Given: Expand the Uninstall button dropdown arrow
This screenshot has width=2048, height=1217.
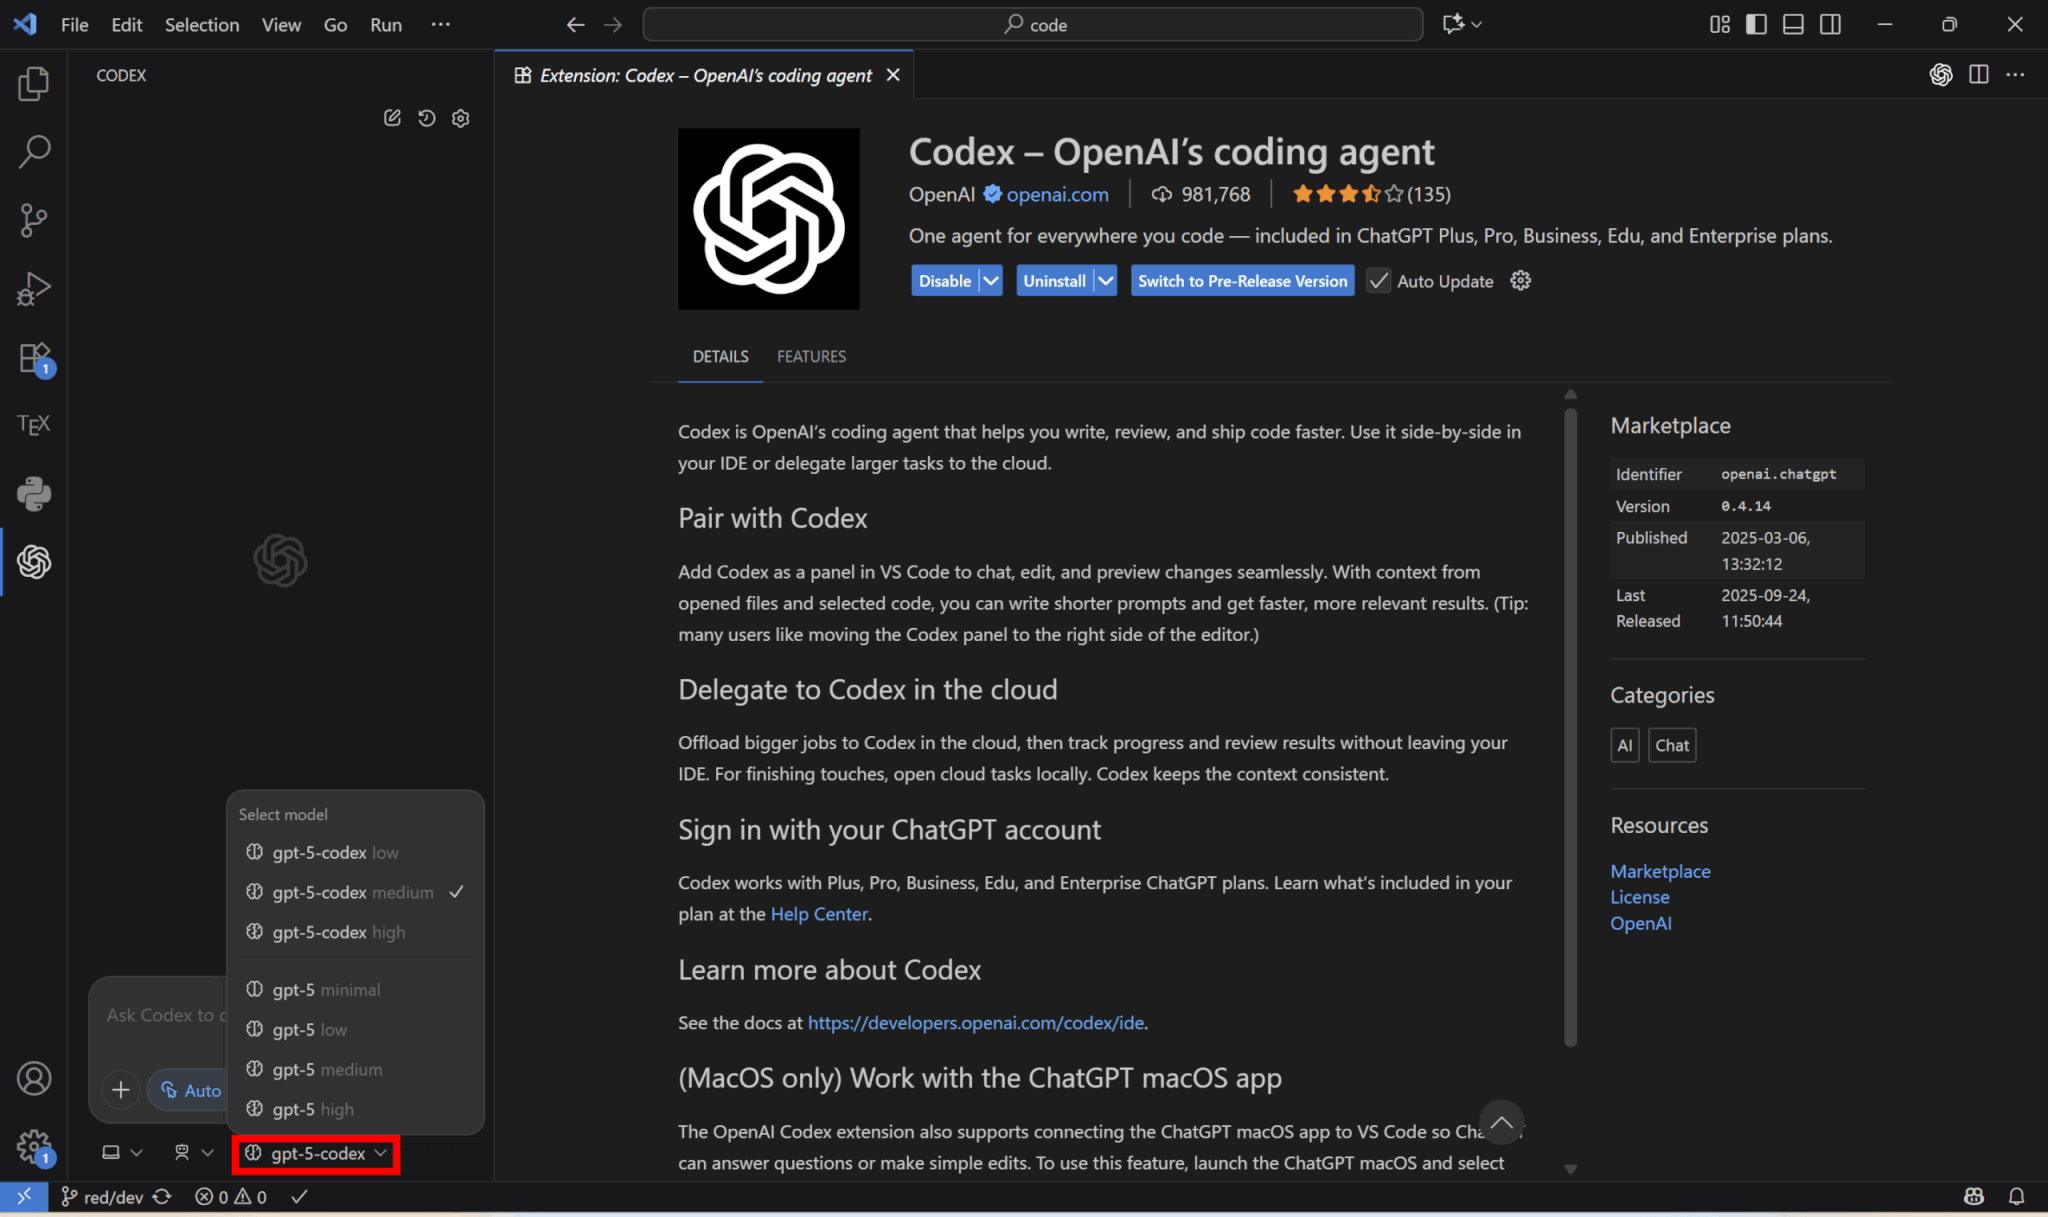Looking at the screenshot, I should 1105,281.
